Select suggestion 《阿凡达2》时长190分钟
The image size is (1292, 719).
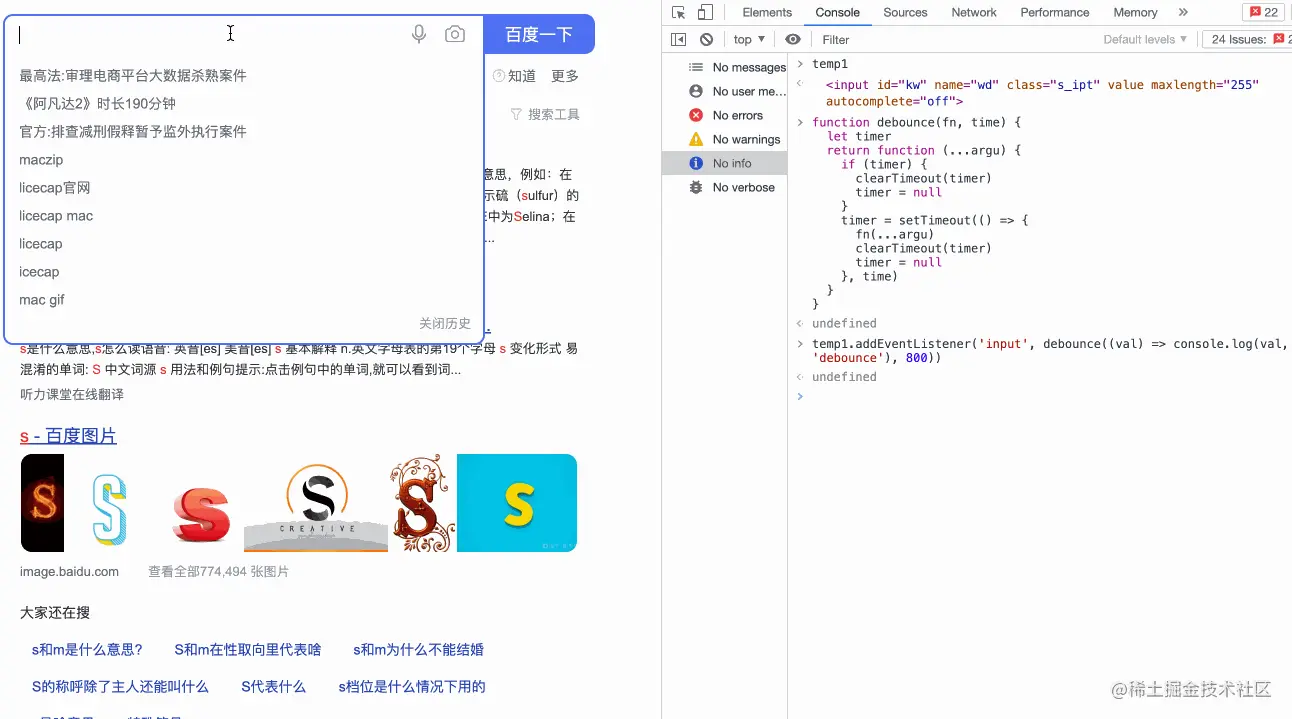pyautogui.click(x=98, y=104)
